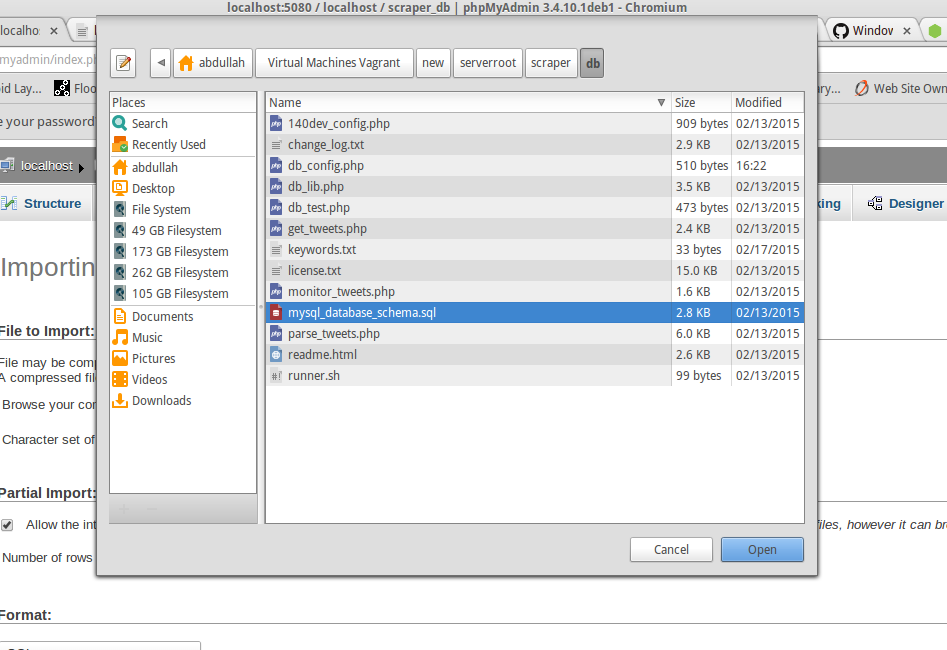Select the change_log.txt file
Viewport: 947px width, 650px height.
[x=535, y=144]
